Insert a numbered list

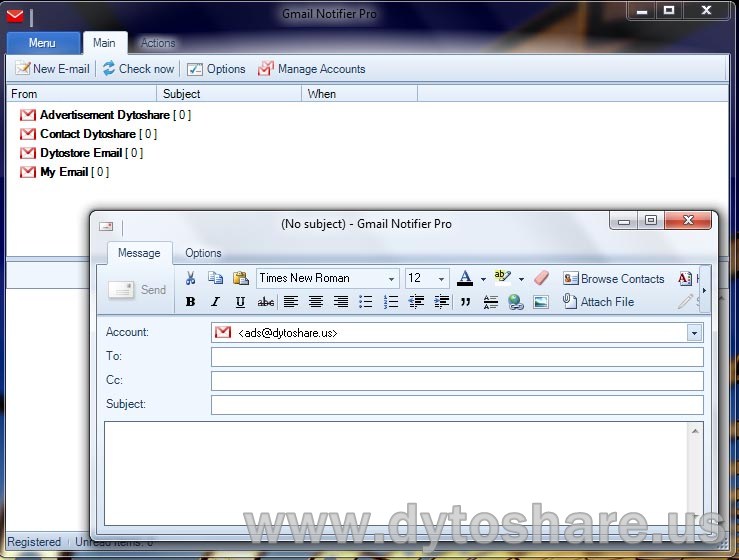[391, 302]
